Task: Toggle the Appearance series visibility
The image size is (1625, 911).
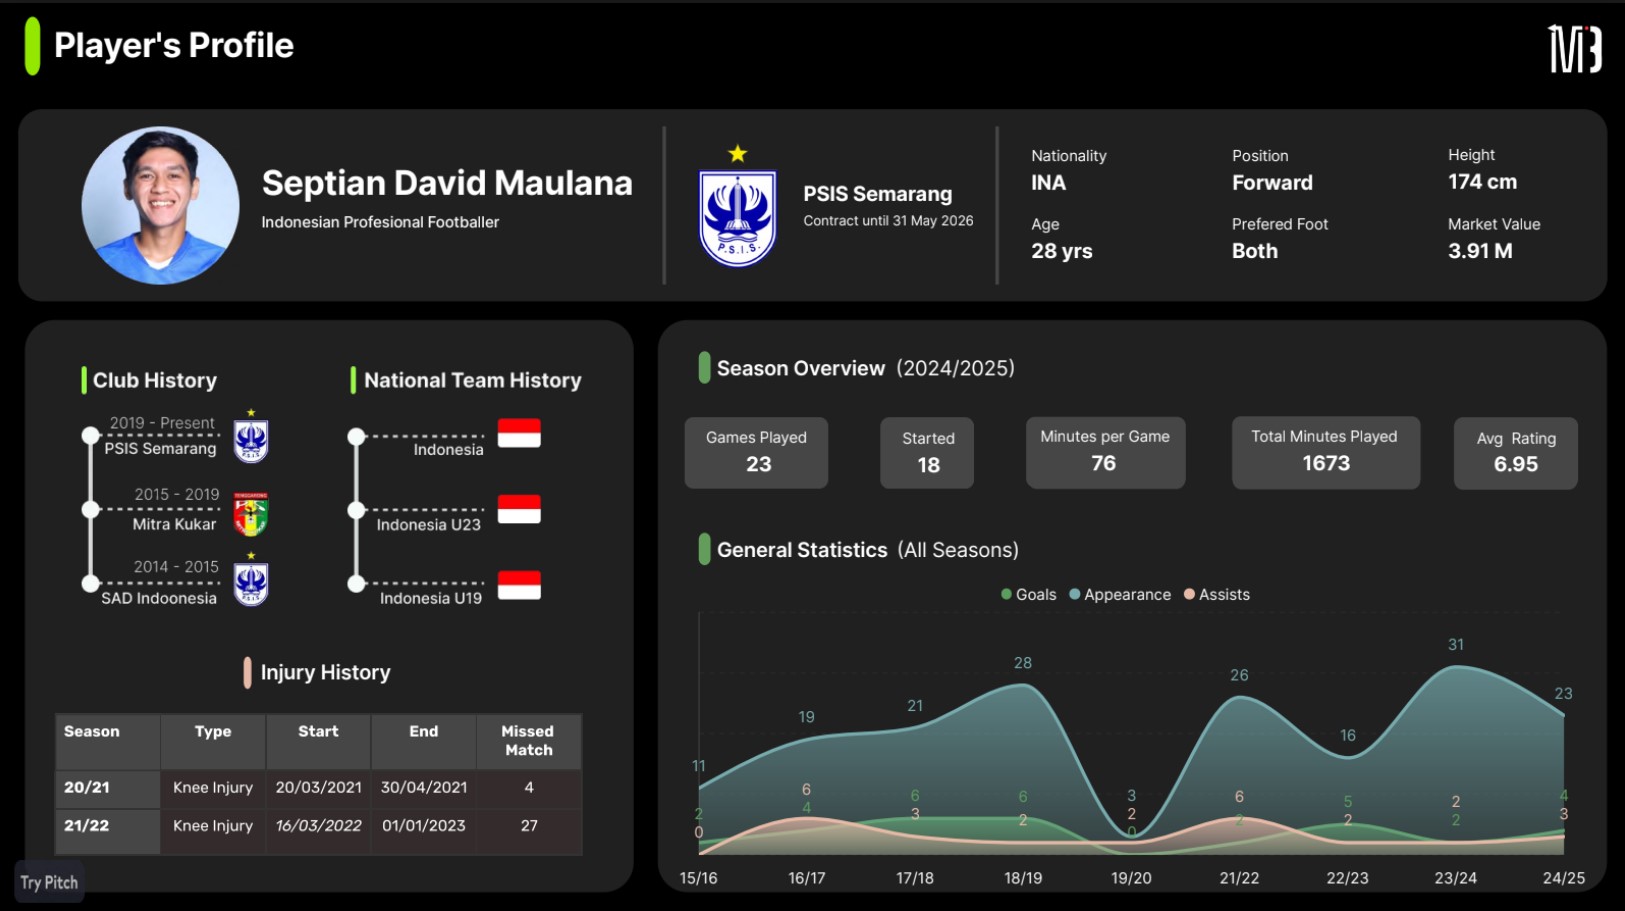Action: 1122,594
